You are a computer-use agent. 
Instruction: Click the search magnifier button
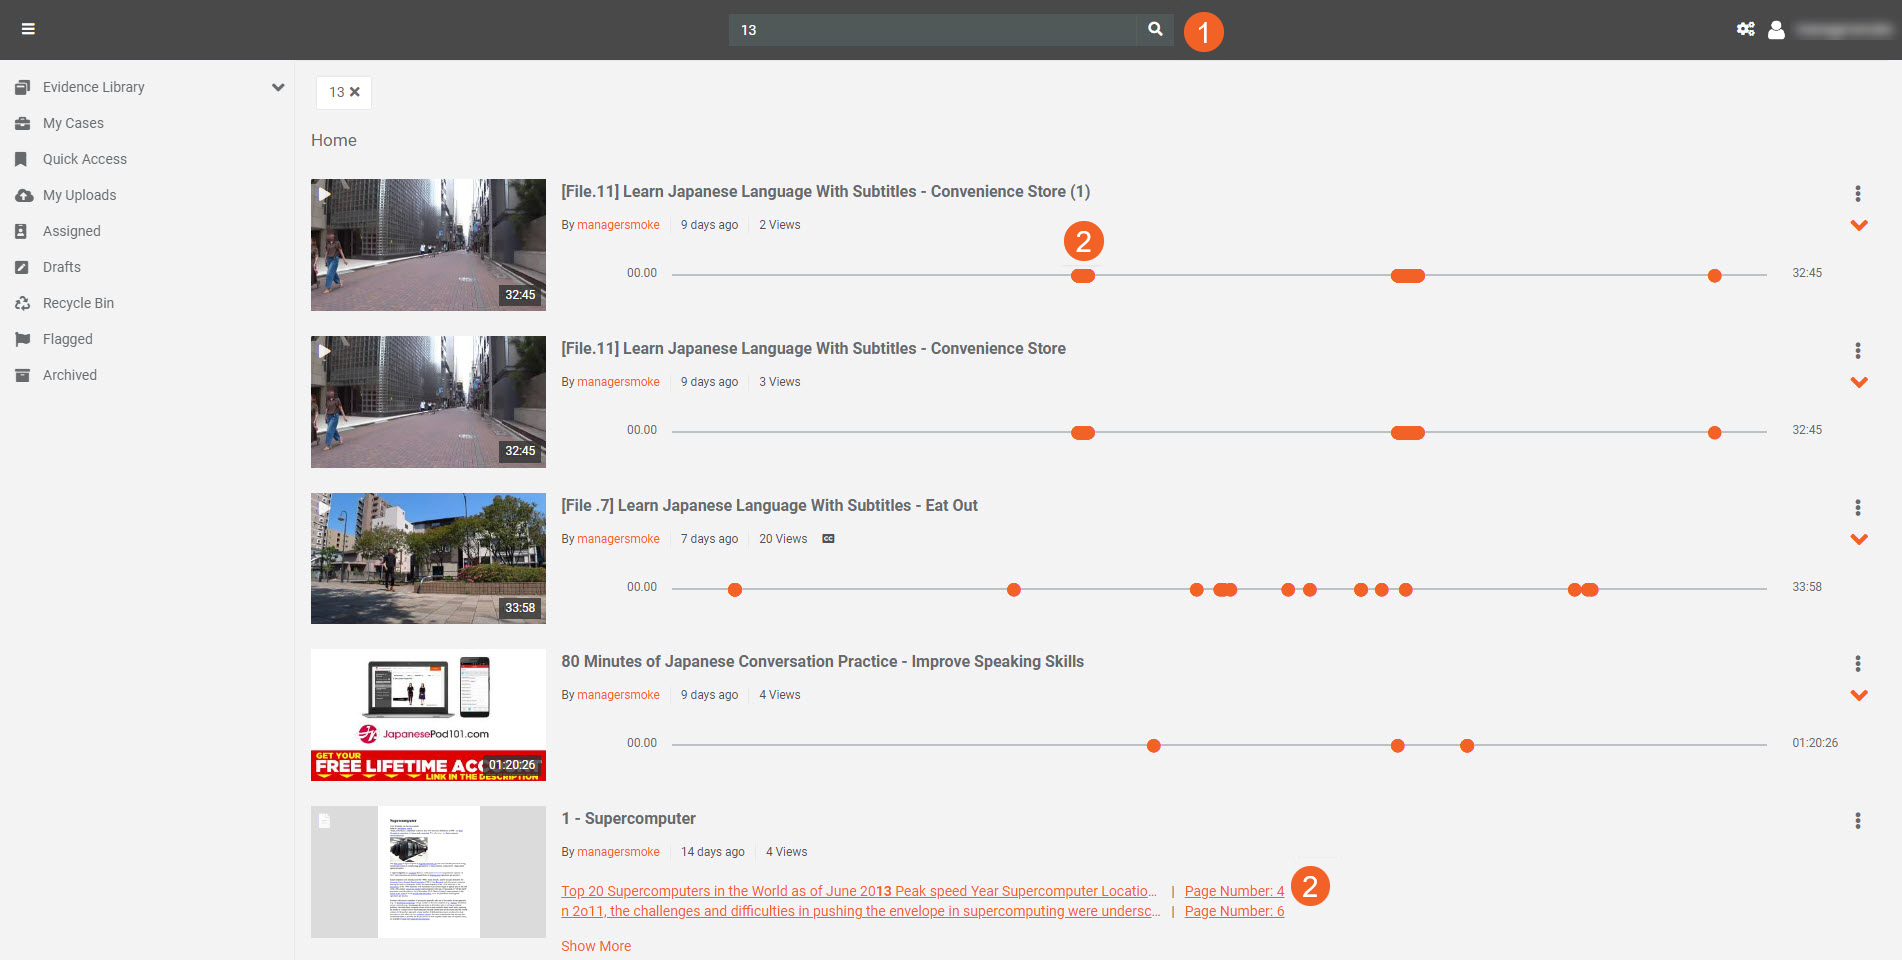tap(1155, 29)
